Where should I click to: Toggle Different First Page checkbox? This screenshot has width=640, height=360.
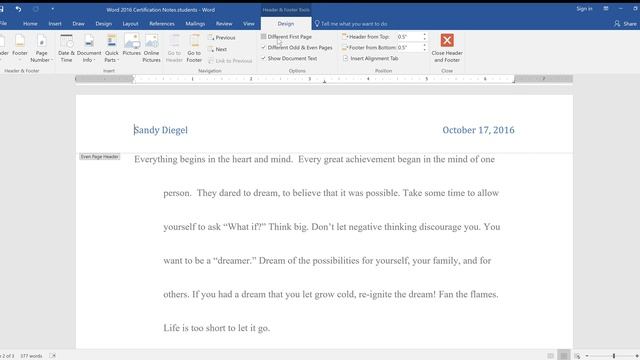coord(264,37)
